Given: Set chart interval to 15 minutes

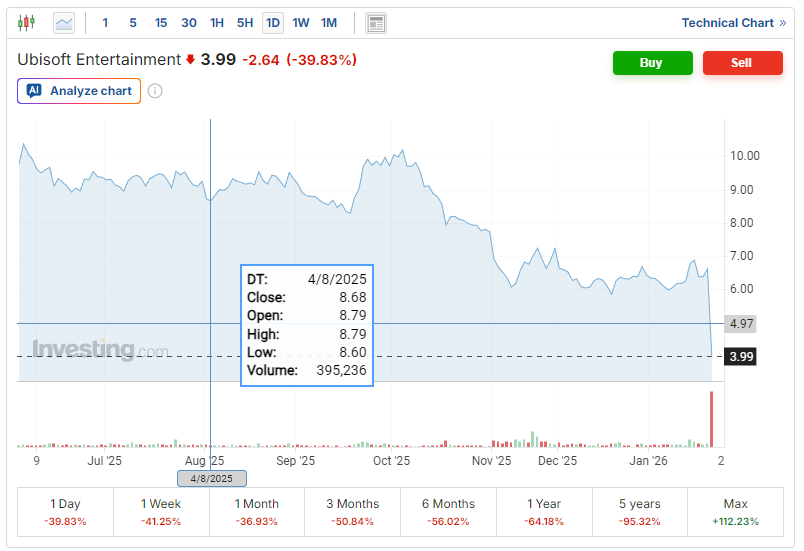Looking at the screenshot, I should [161, 23].
